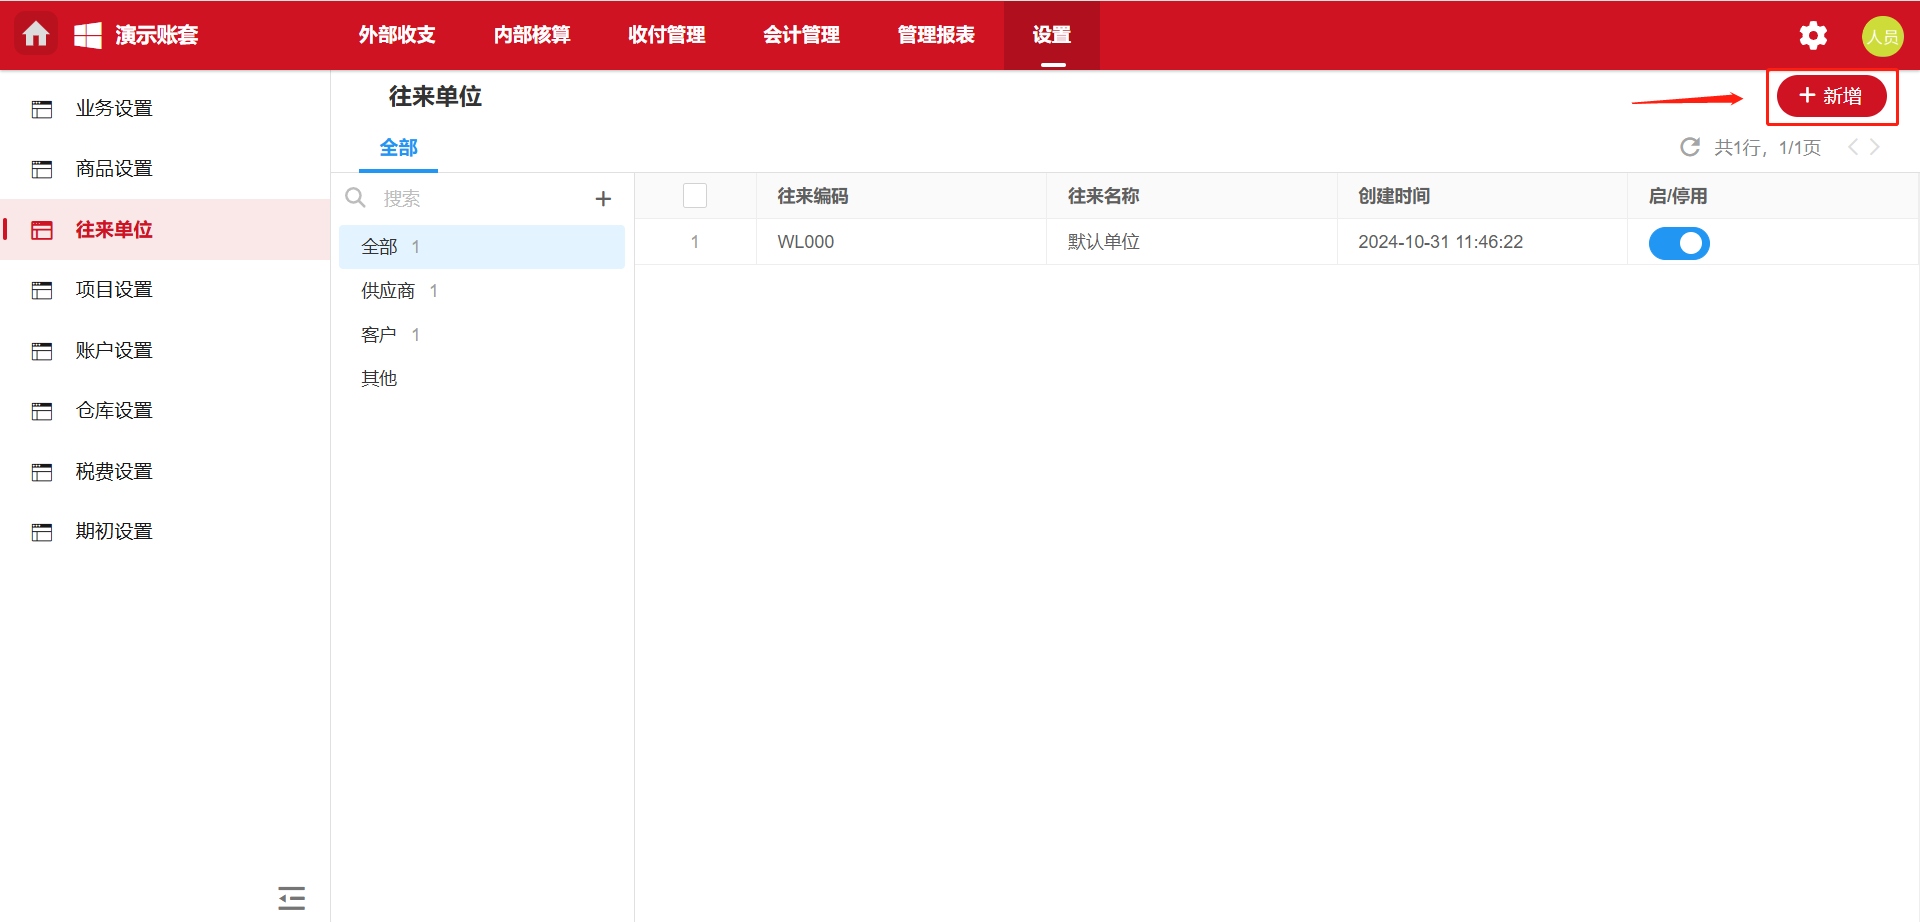Select the 供应商 category
This screenshot has height=922, width=1920.
(388, 291)
